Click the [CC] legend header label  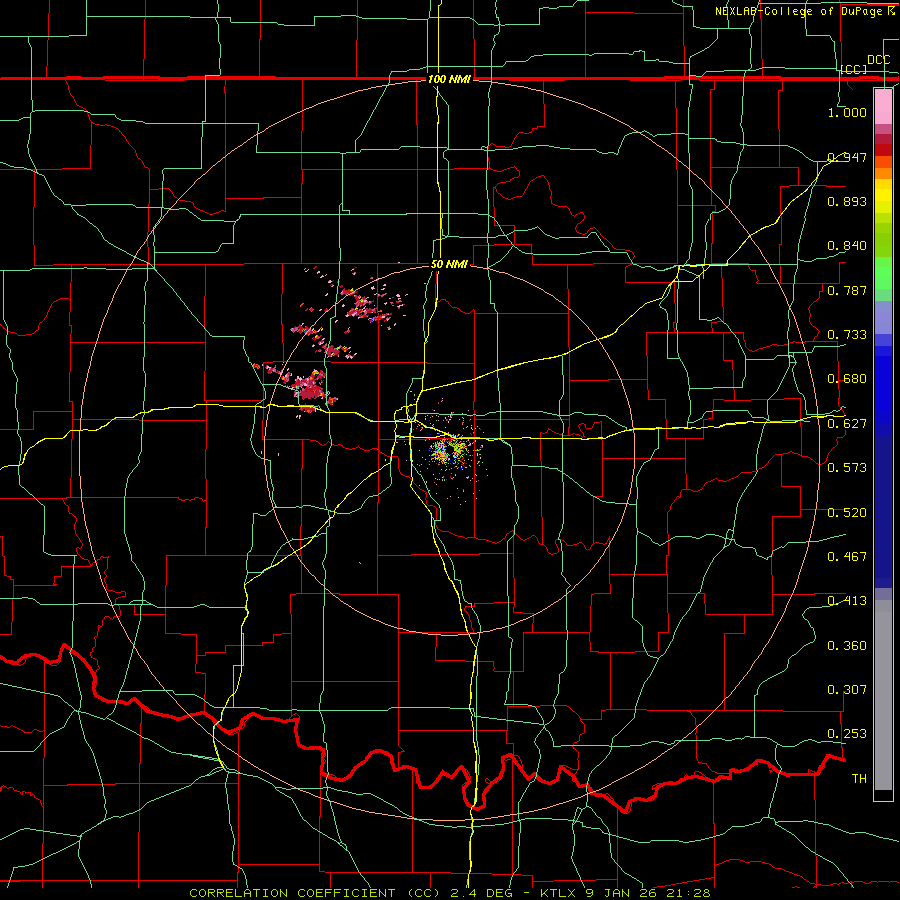[x=854, y=69]
